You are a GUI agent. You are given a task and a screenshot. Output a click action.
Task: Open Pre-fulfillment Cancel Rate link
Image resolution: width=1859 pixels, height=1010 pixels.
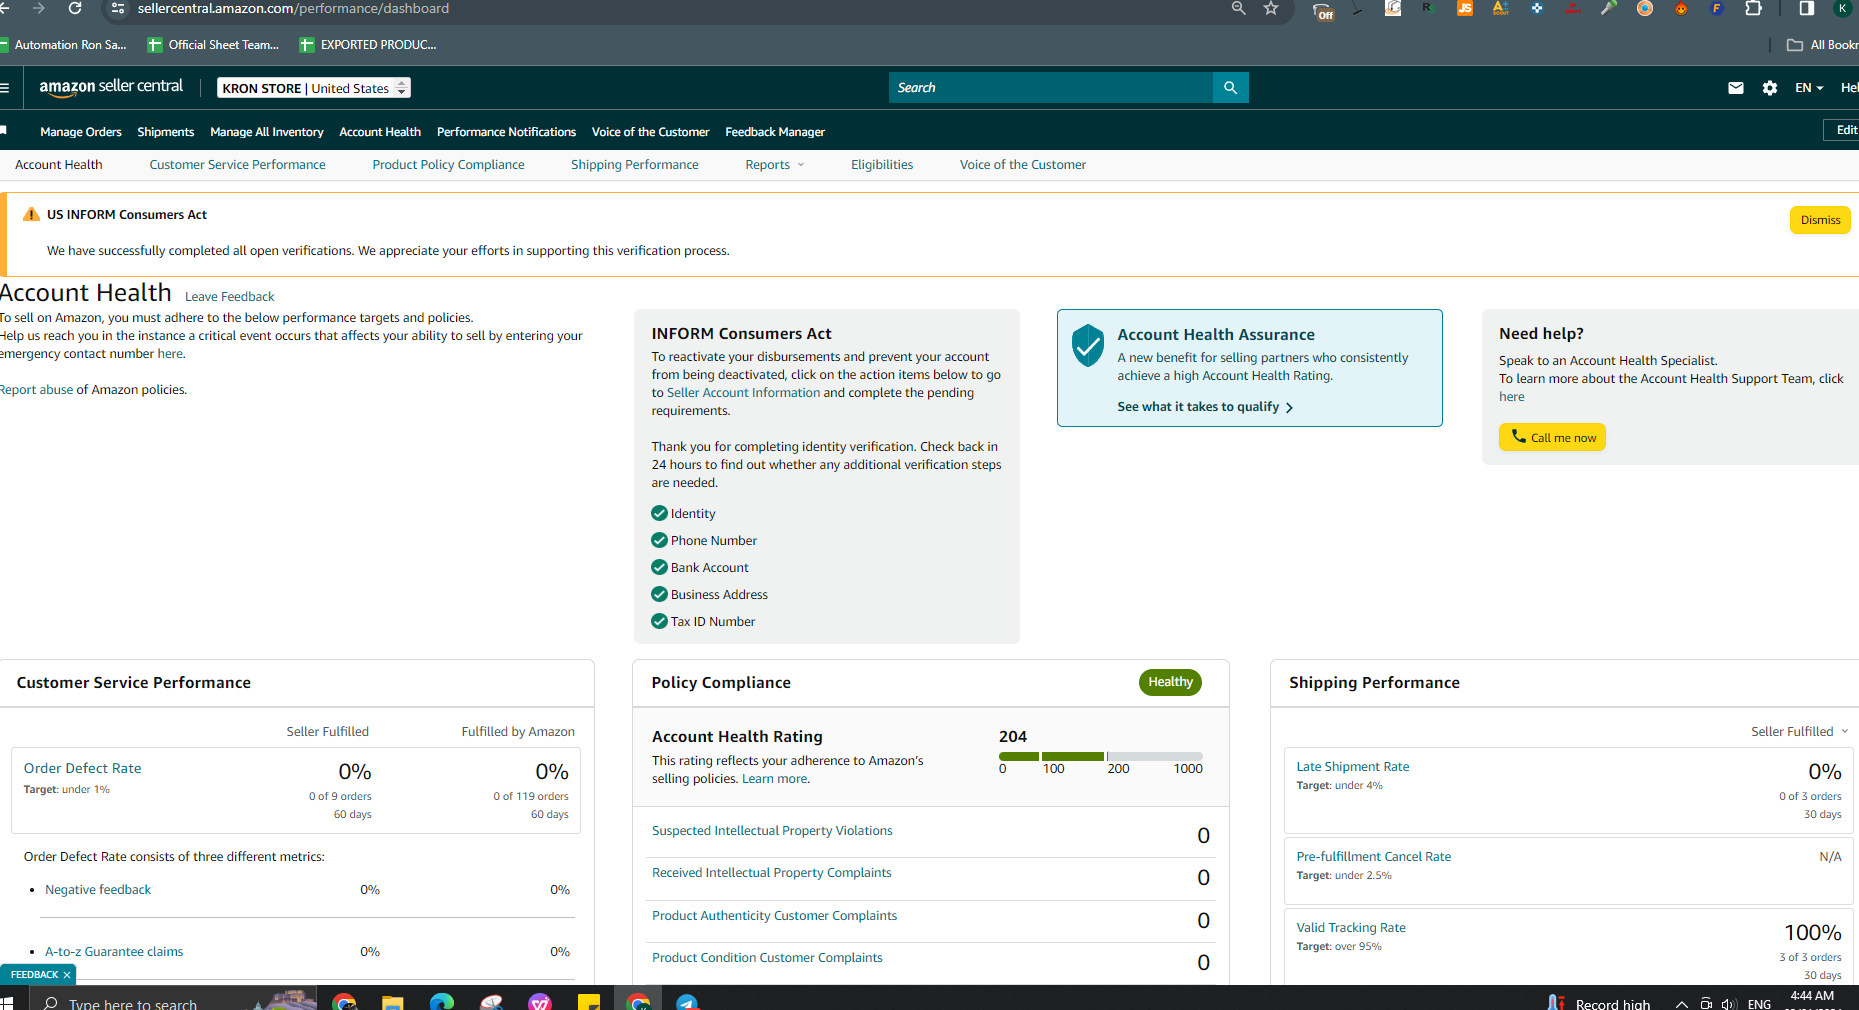point(1374,857)
